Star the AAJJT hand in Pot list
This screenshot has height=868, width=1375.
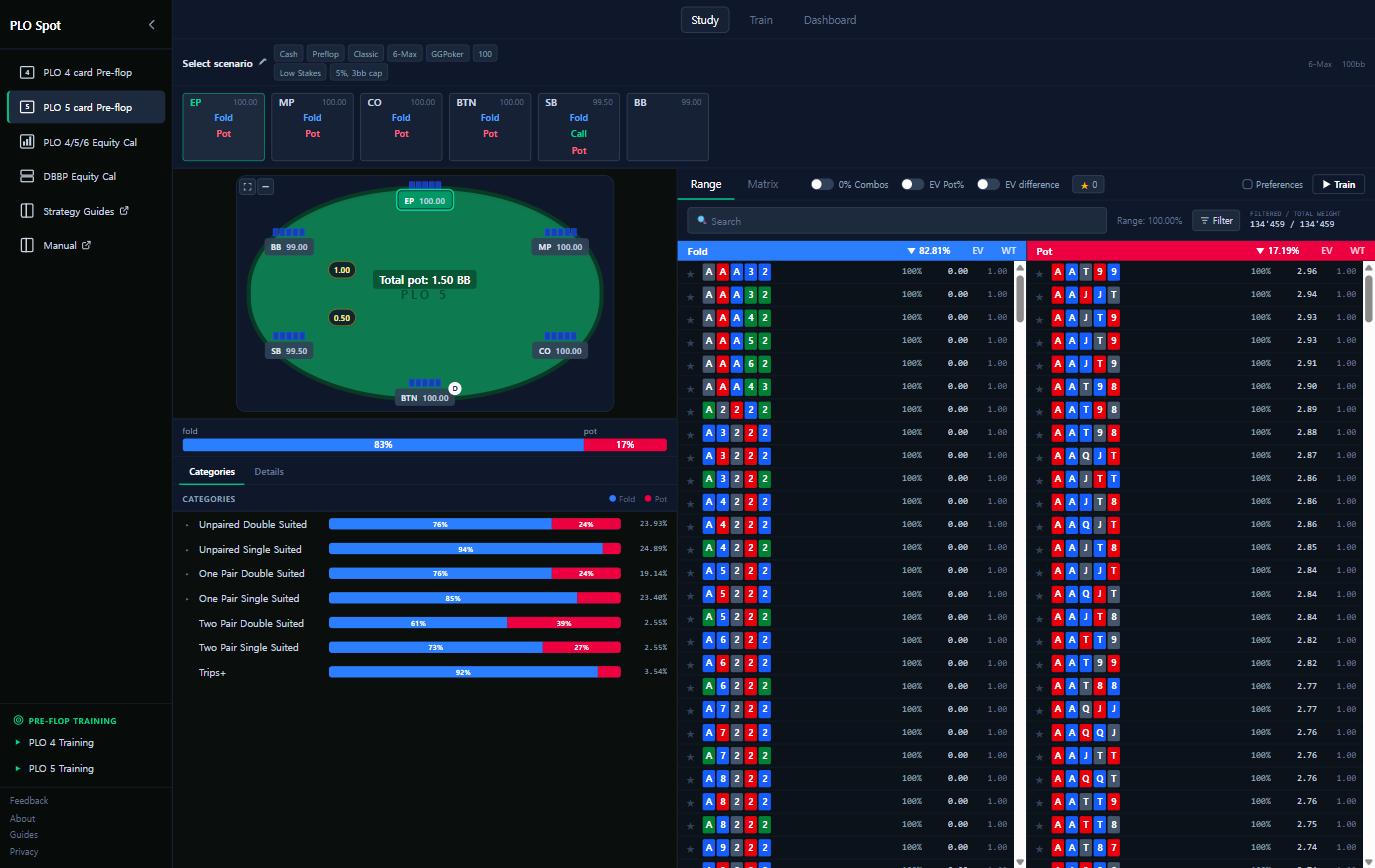[x=1040, y=295]
